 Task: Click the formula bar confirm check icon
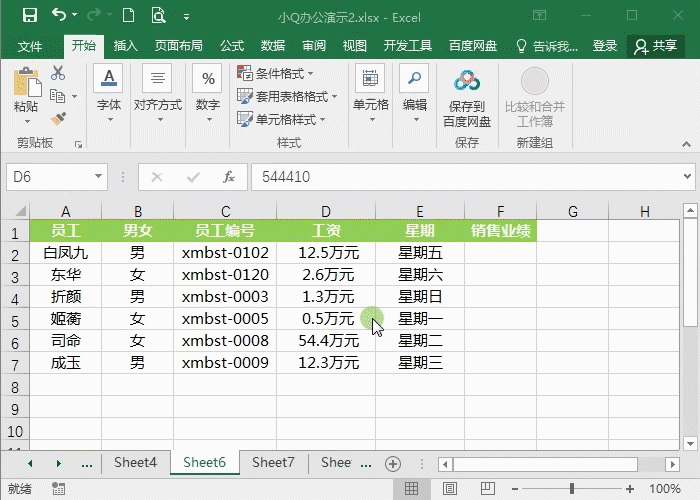[193, 177]
